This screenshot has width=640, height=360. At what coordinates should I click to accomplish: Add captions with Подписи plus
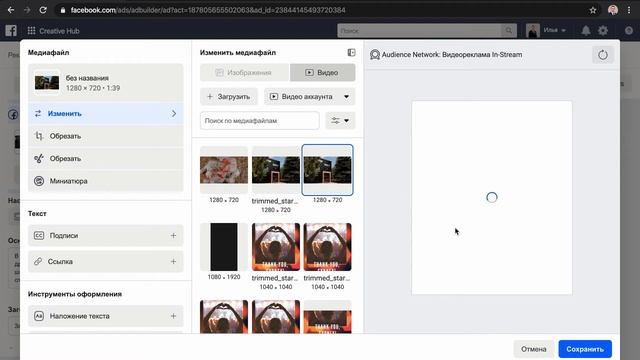[173, 236]
